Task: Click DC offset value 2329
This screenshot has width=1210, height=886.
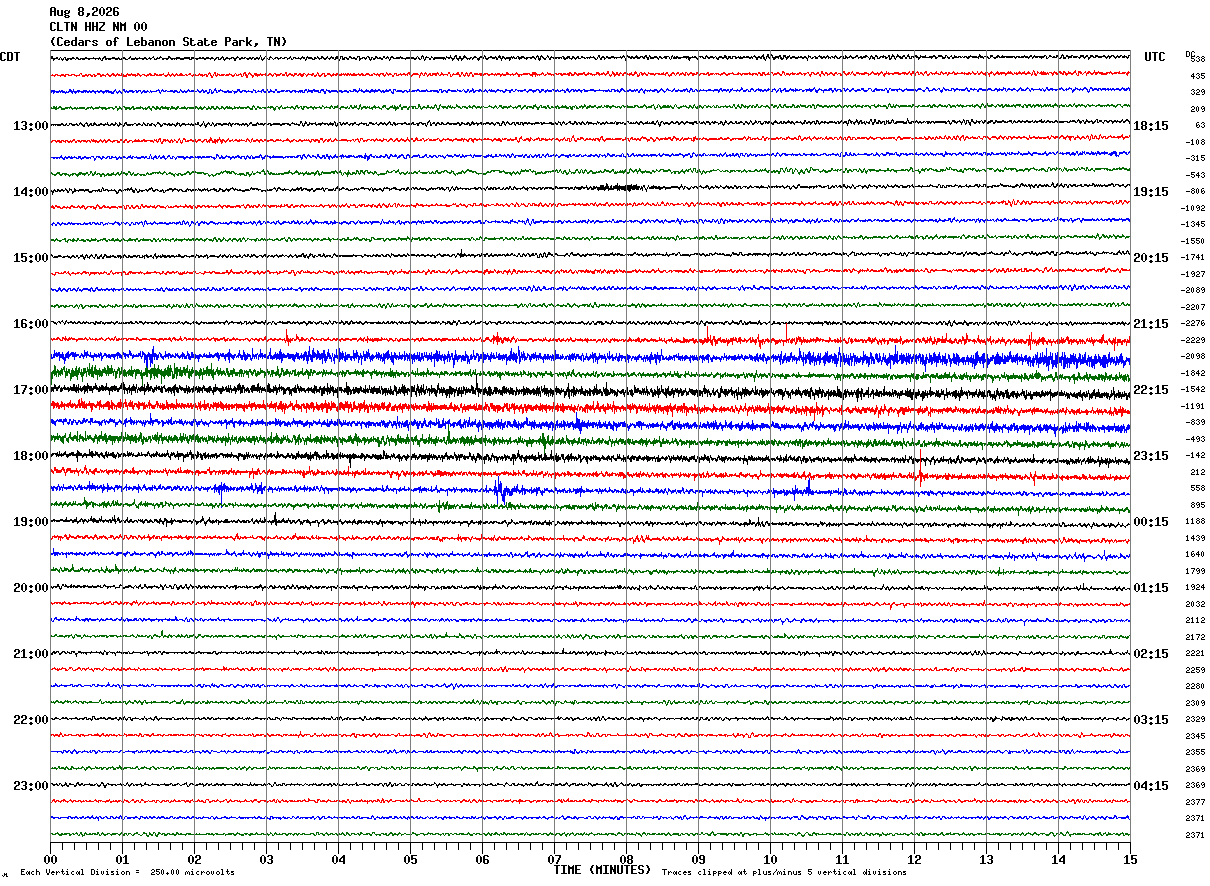Action: (x=1195, y=719)
